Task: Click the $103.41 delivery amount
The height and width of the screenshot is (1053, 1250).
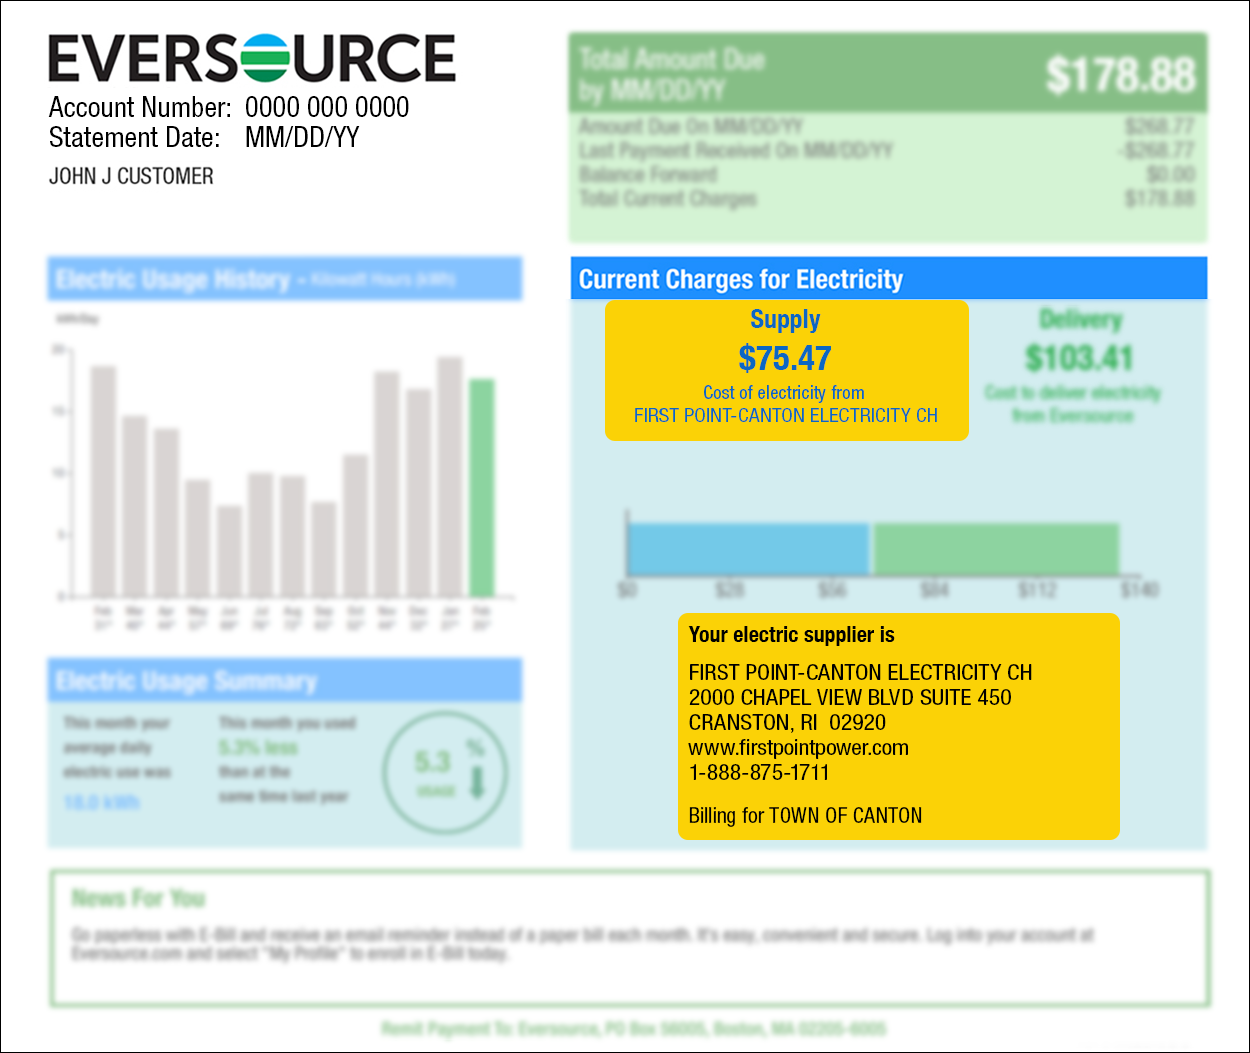Action: pos(1079,358)
